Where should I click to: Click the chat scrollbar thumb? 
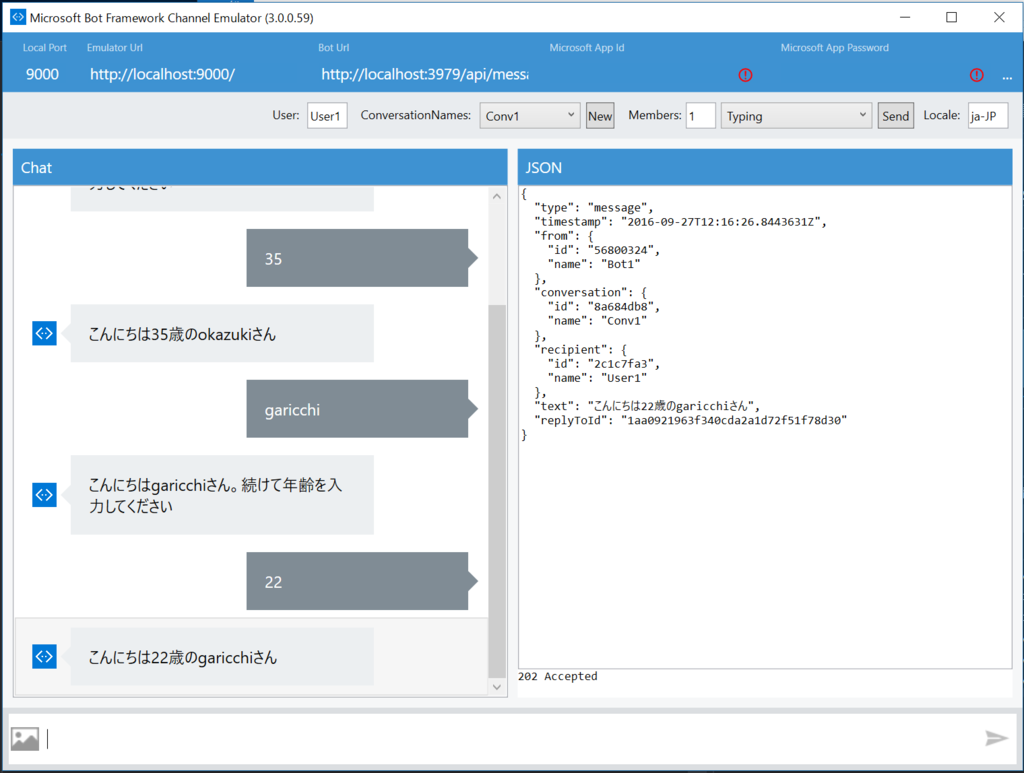[x=497, y=492]
